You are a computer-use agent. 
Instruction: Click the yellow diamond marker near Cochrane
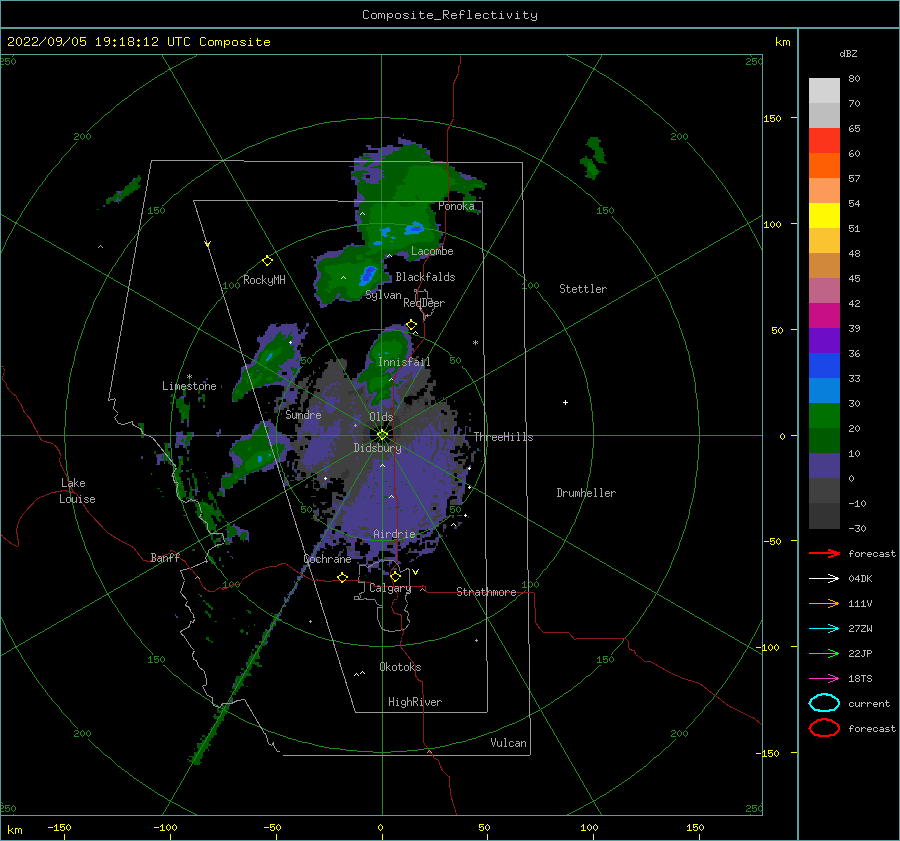tap(343, 578)
